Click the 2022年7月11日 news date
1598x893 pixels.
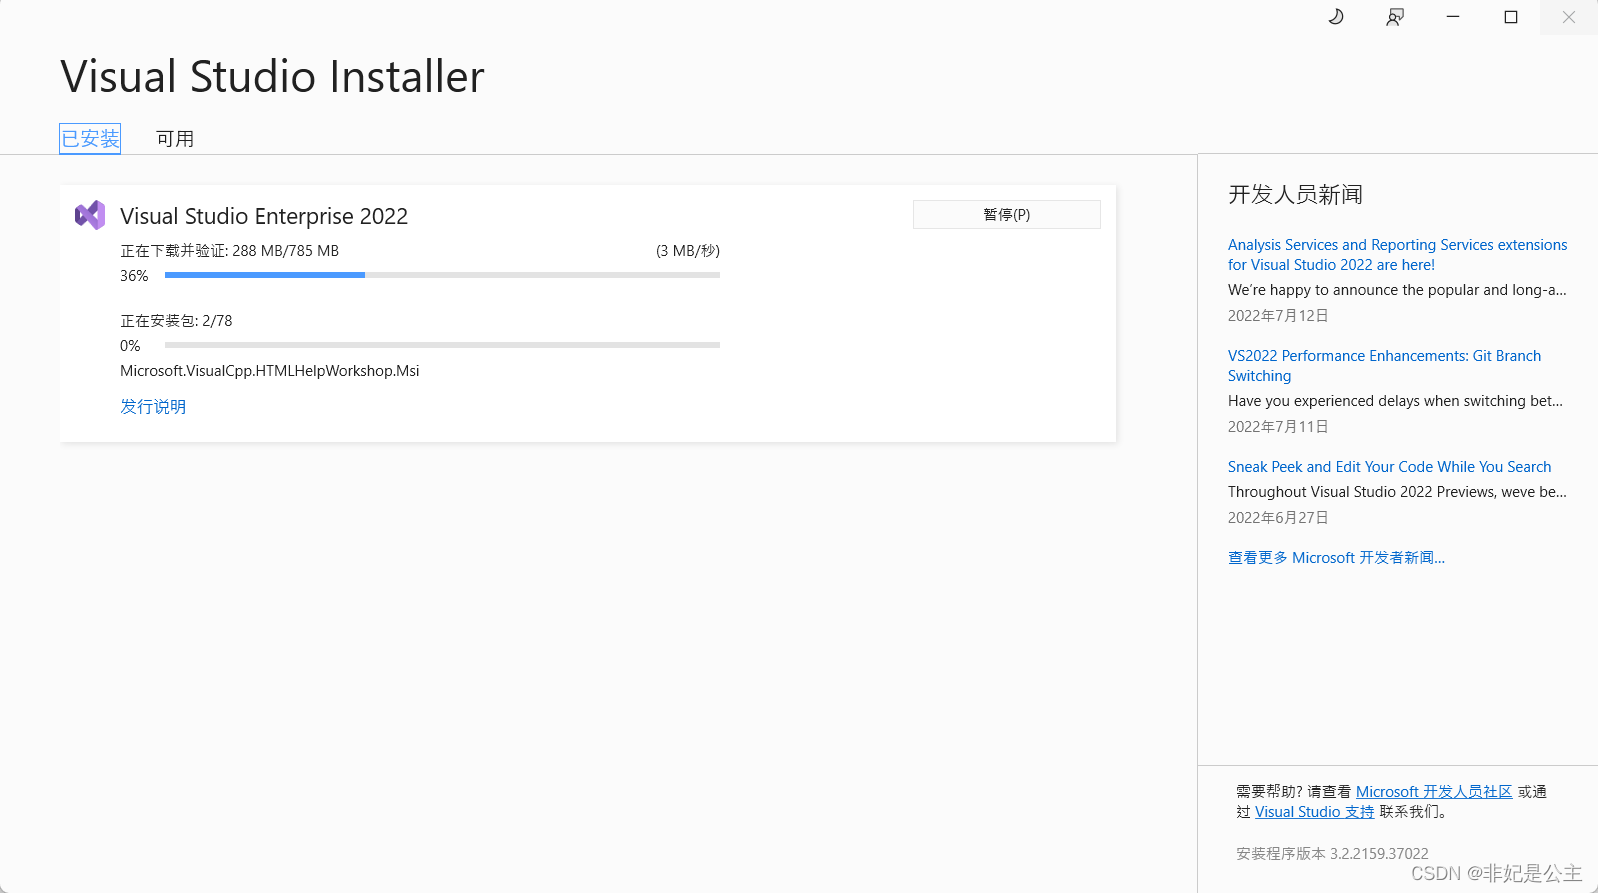(x=1278, y=426)
